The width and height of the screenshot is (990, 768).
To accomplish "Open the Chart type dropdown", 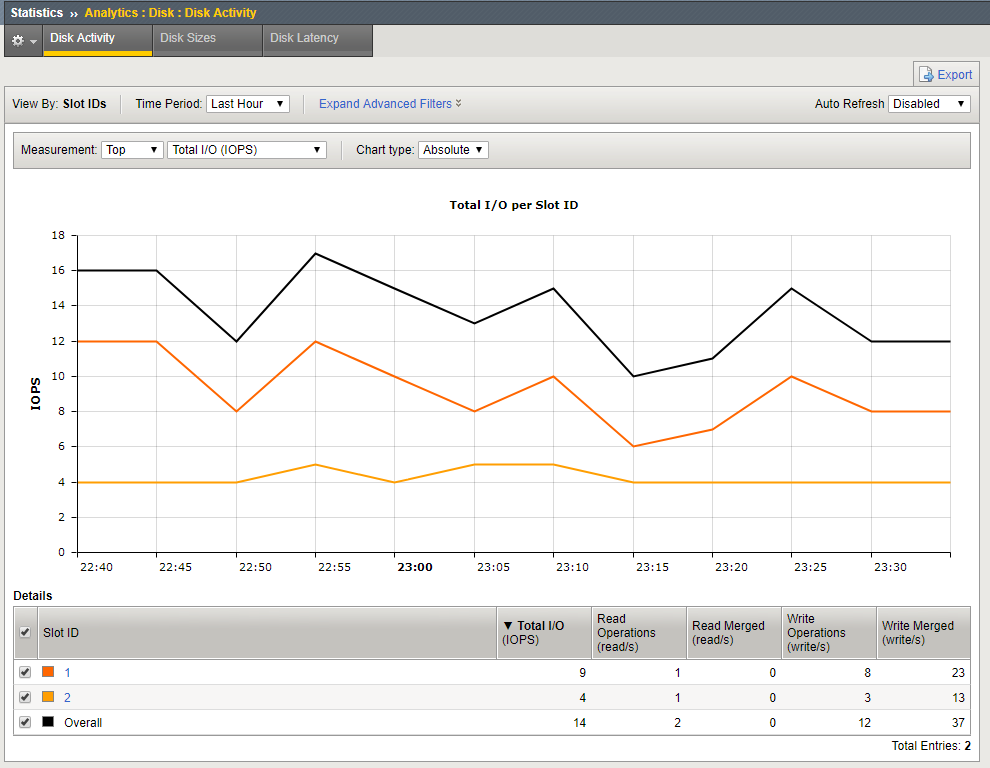I will click(452, 150).
